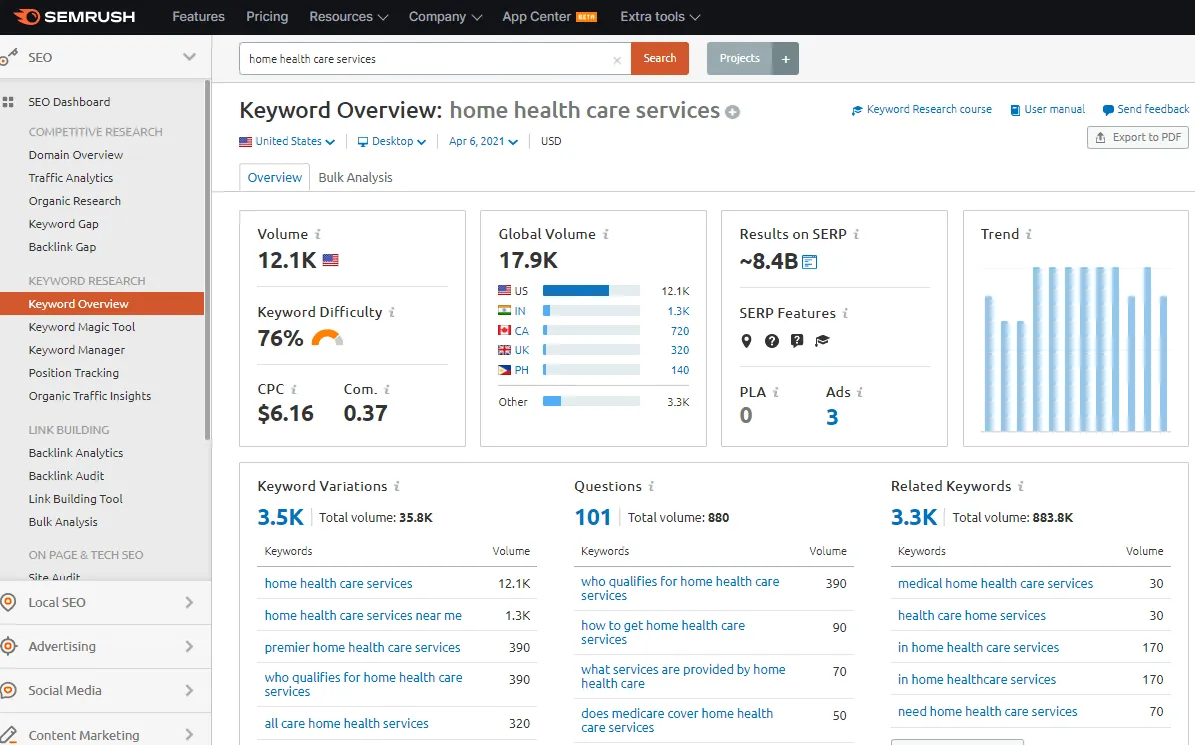Open the Desktop device dropdown
Screen dimensions: 1195x745
tap(392, 141)
